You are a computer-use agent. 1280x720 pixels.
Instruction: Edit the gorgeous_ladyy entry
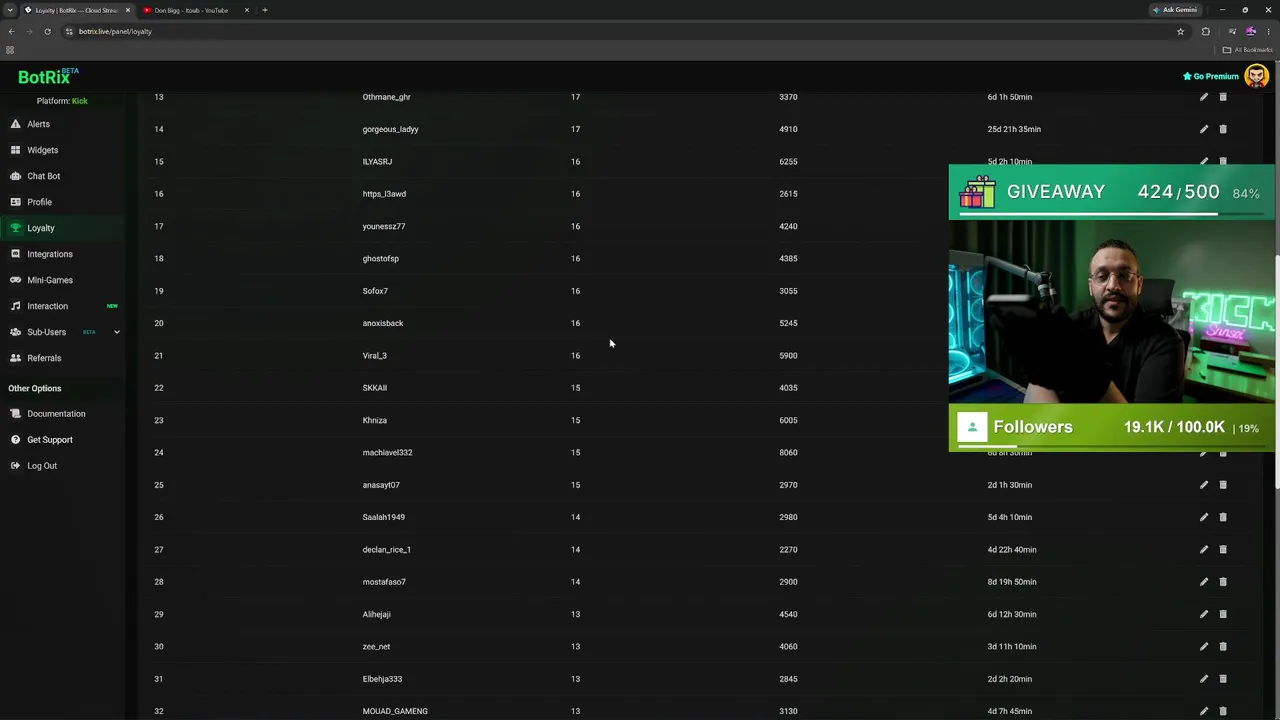(1204, 129)
